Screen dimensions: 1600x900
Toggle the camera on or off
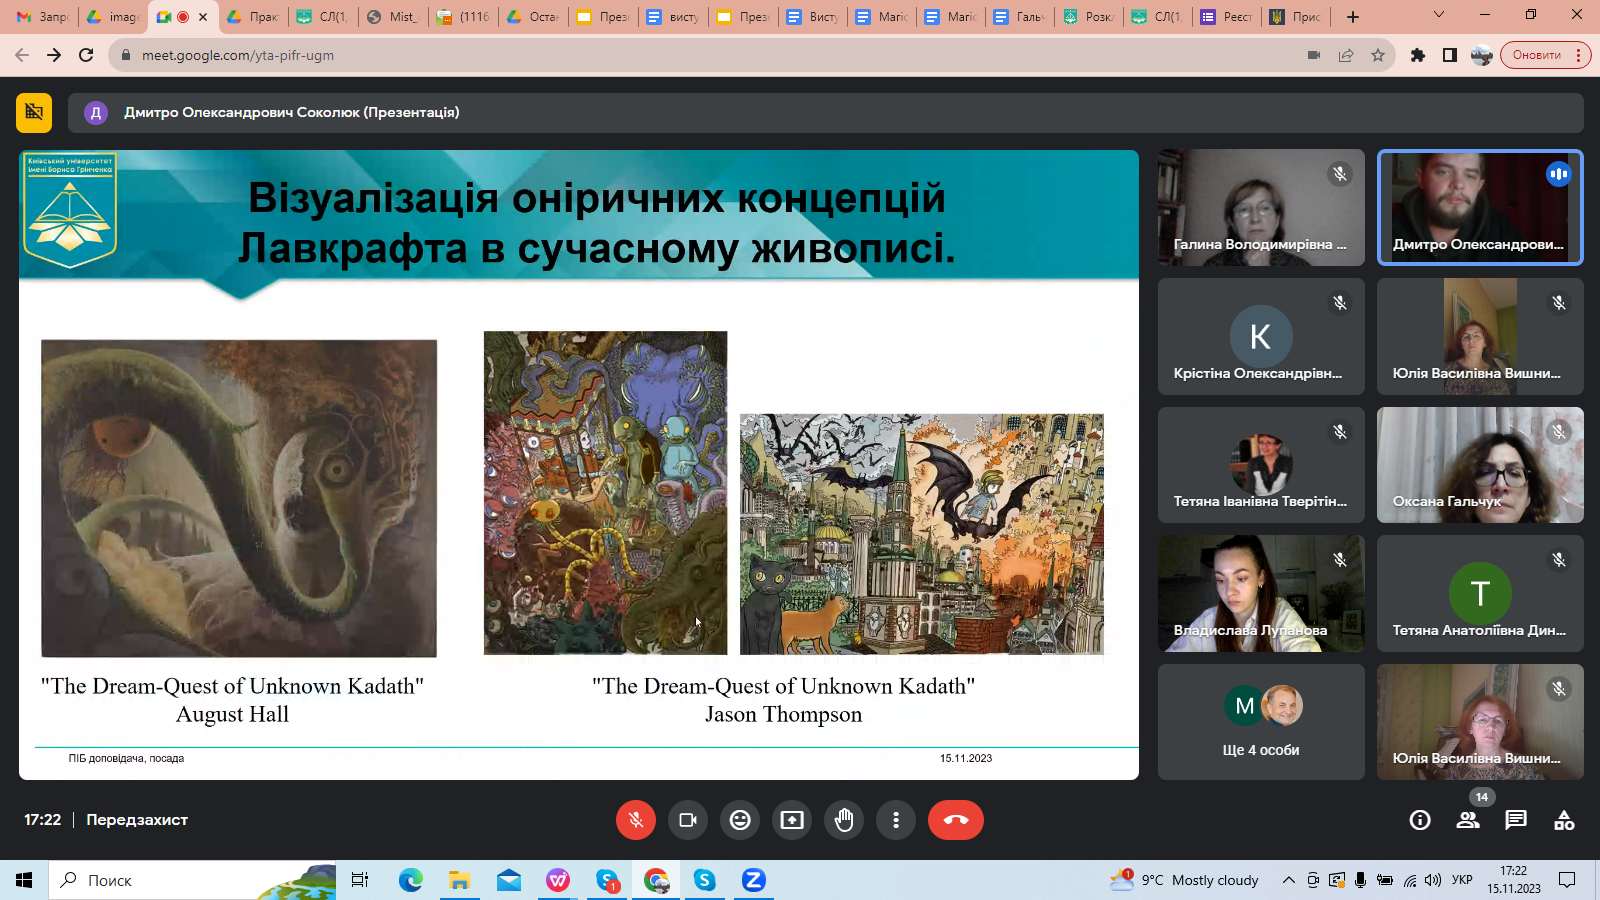pyautogui.click(x=688, y=820)
